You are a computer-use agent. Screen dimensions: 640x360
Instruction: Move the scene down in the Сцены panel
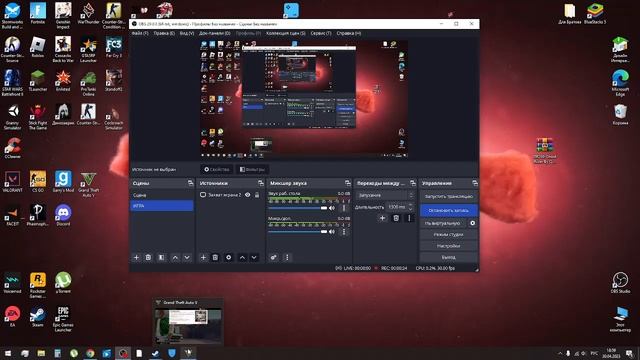(x=187, y=258)
